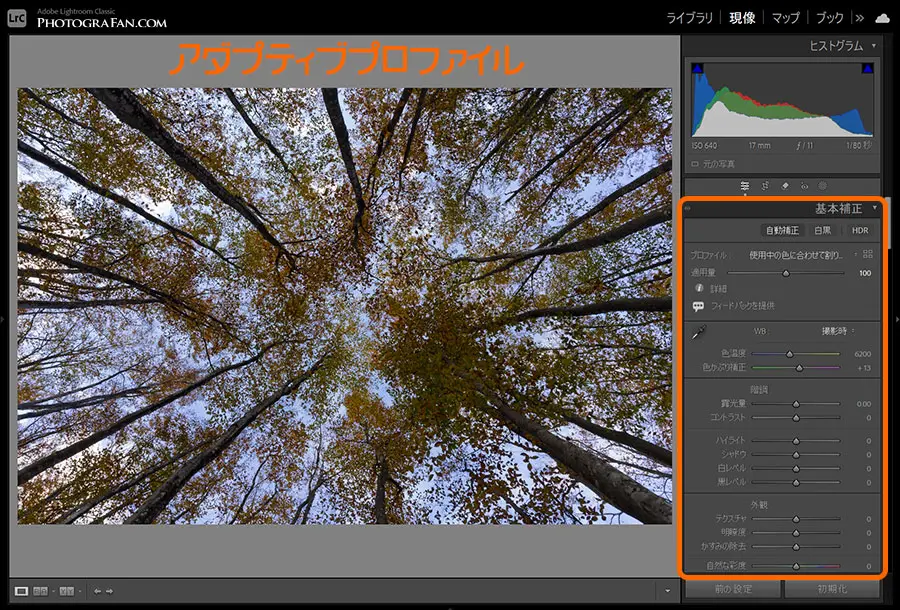Click the 自然な彩度 vibrance slider
Image resolution: width=900 pixels, height=610 pixels.
click(x=796, y=566)
